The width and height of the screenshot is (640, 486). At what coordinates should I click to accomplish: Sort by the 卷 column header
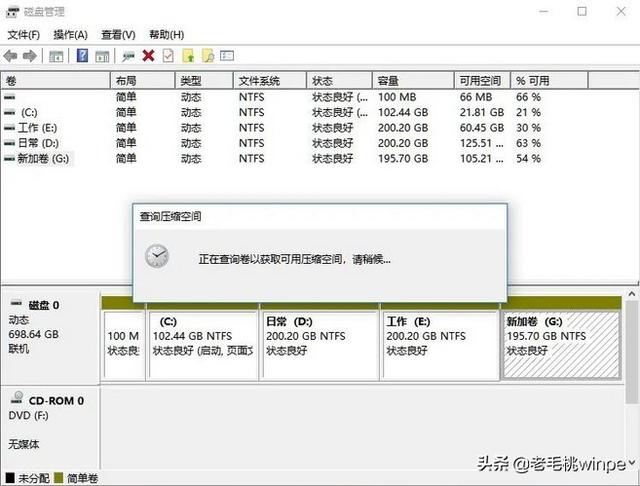point(56,81)
